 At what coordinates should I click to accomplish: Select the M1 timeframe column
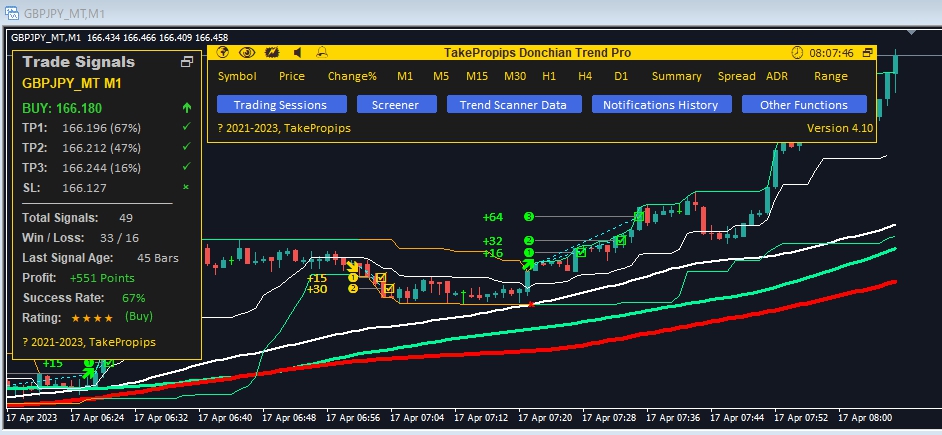pos(405,76)
